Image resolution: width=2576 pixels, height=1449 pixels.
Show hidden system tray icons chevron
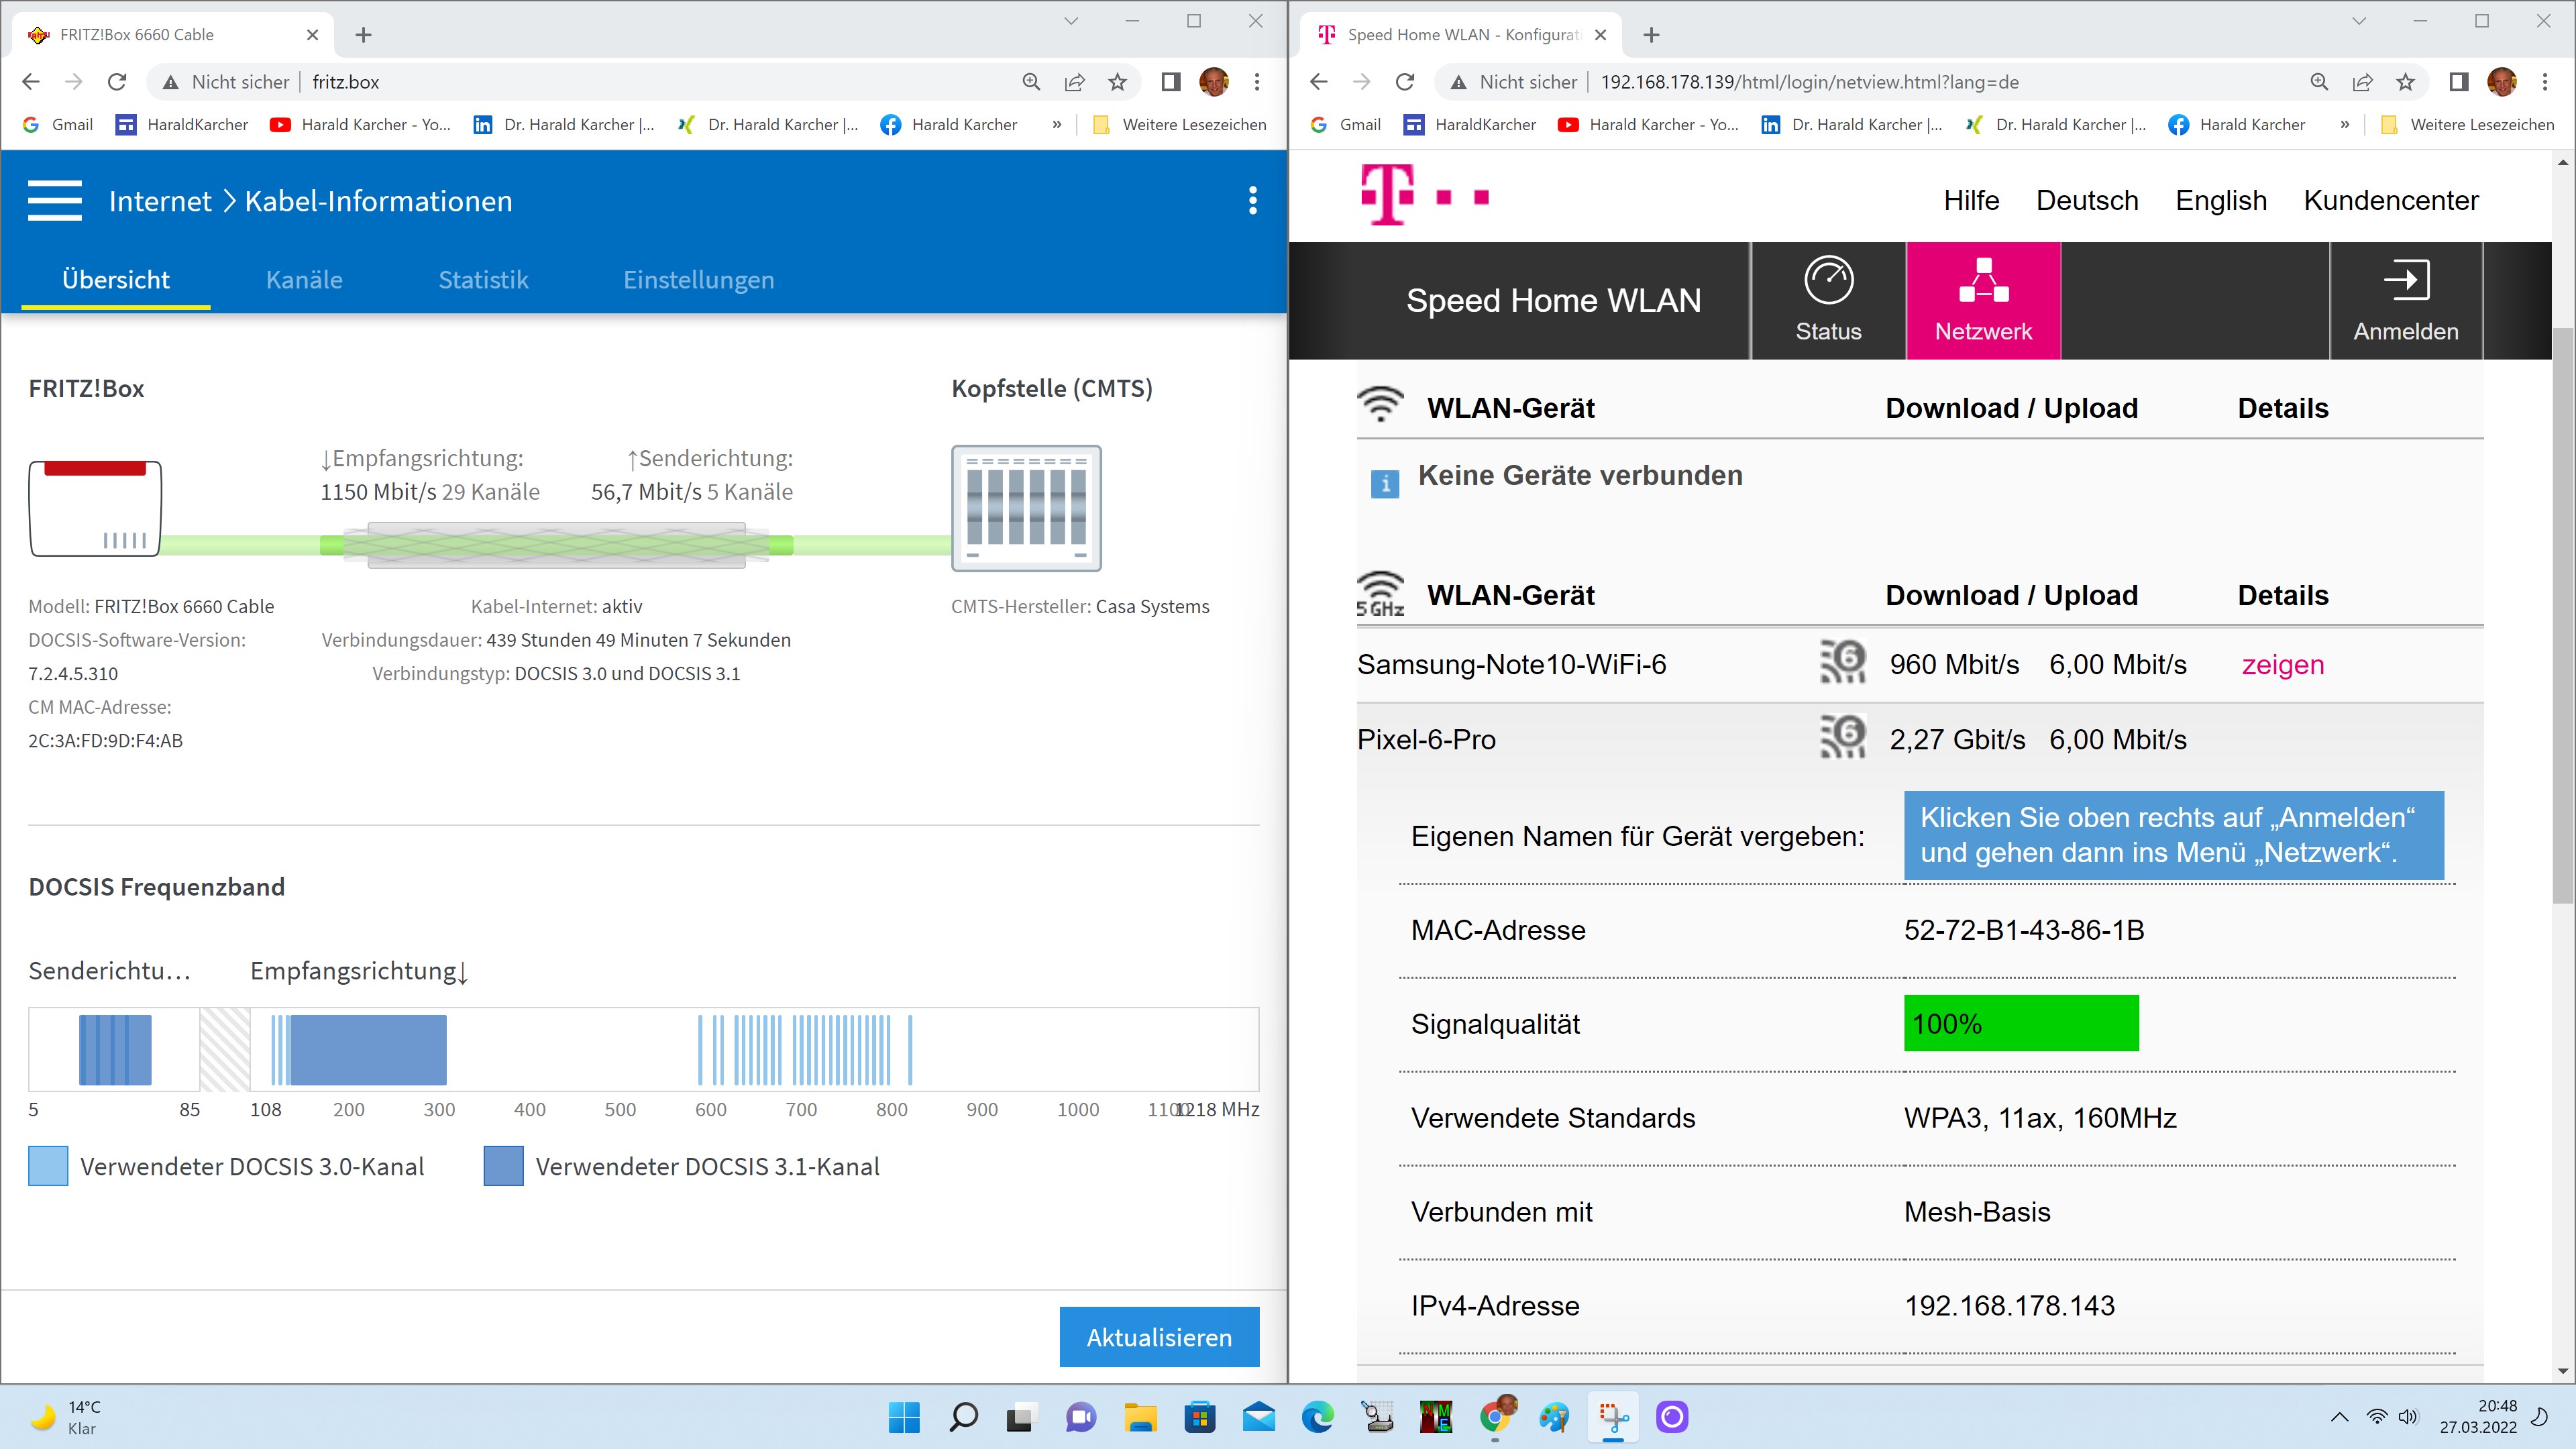coord(2339,1417)
